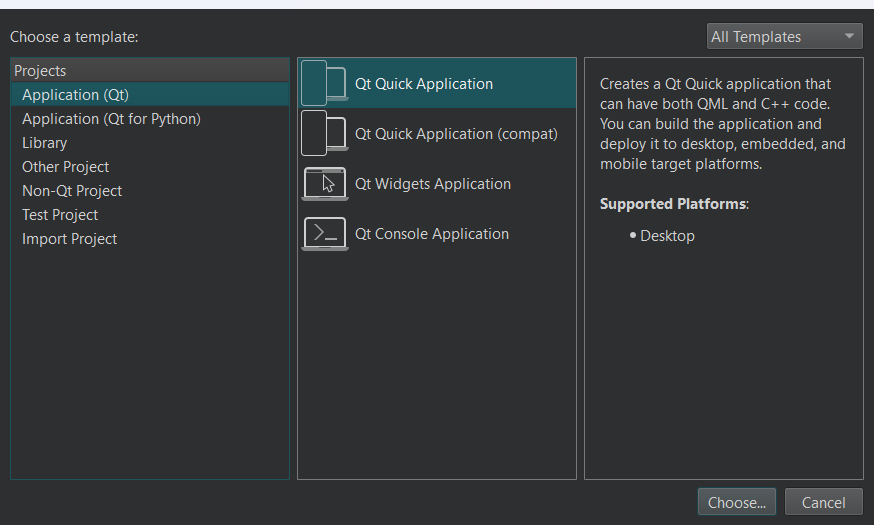Click the Desktop platform entry
This screenshot has height=525, width=874.
(x=667, y=236)
